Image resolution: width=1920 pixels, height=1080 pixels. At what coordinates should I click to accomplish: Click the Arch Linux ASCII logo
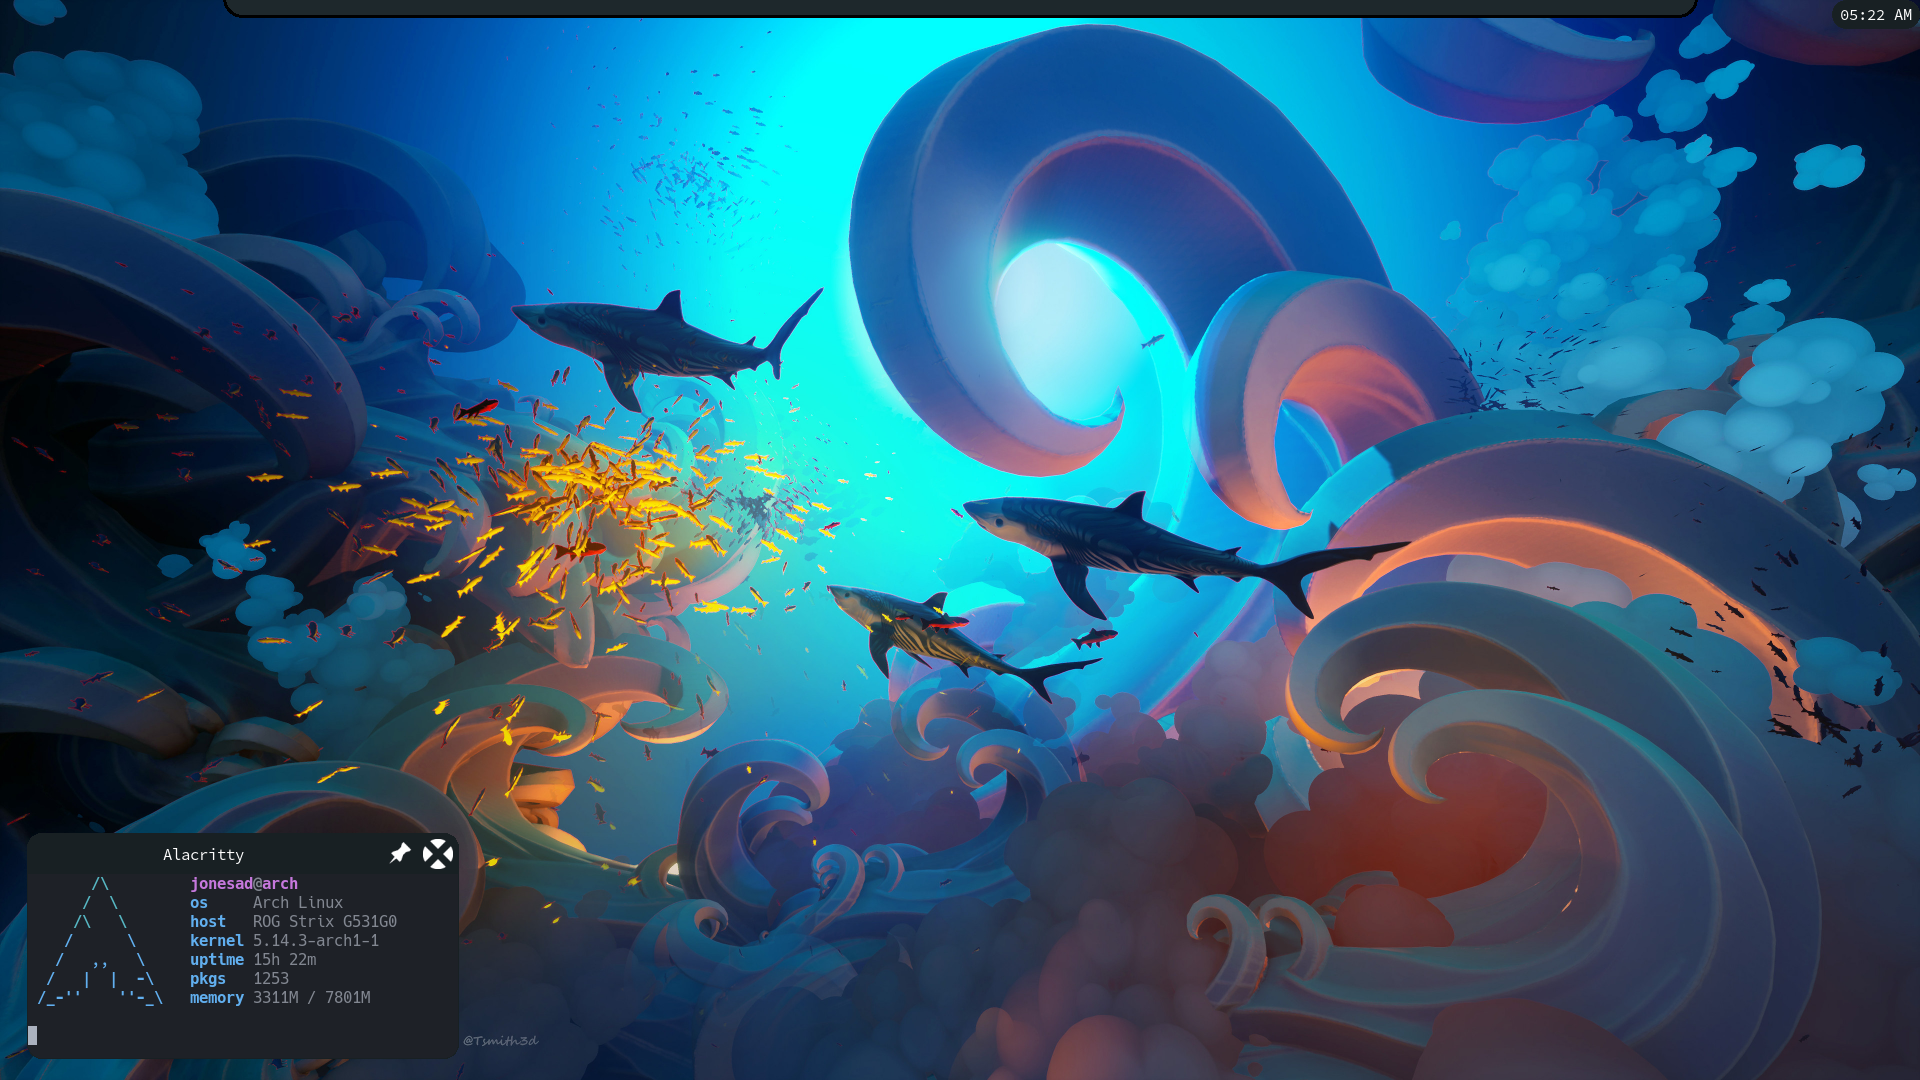click(x=100, y=941)
